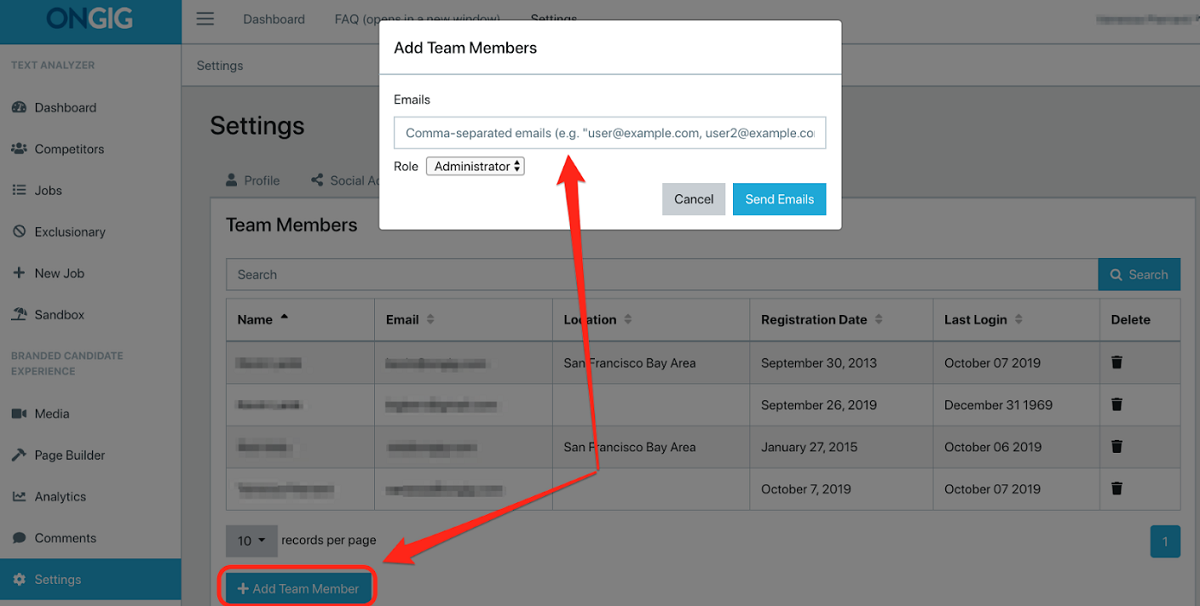Sort table by Registration Date column

(x=822, y=320)
